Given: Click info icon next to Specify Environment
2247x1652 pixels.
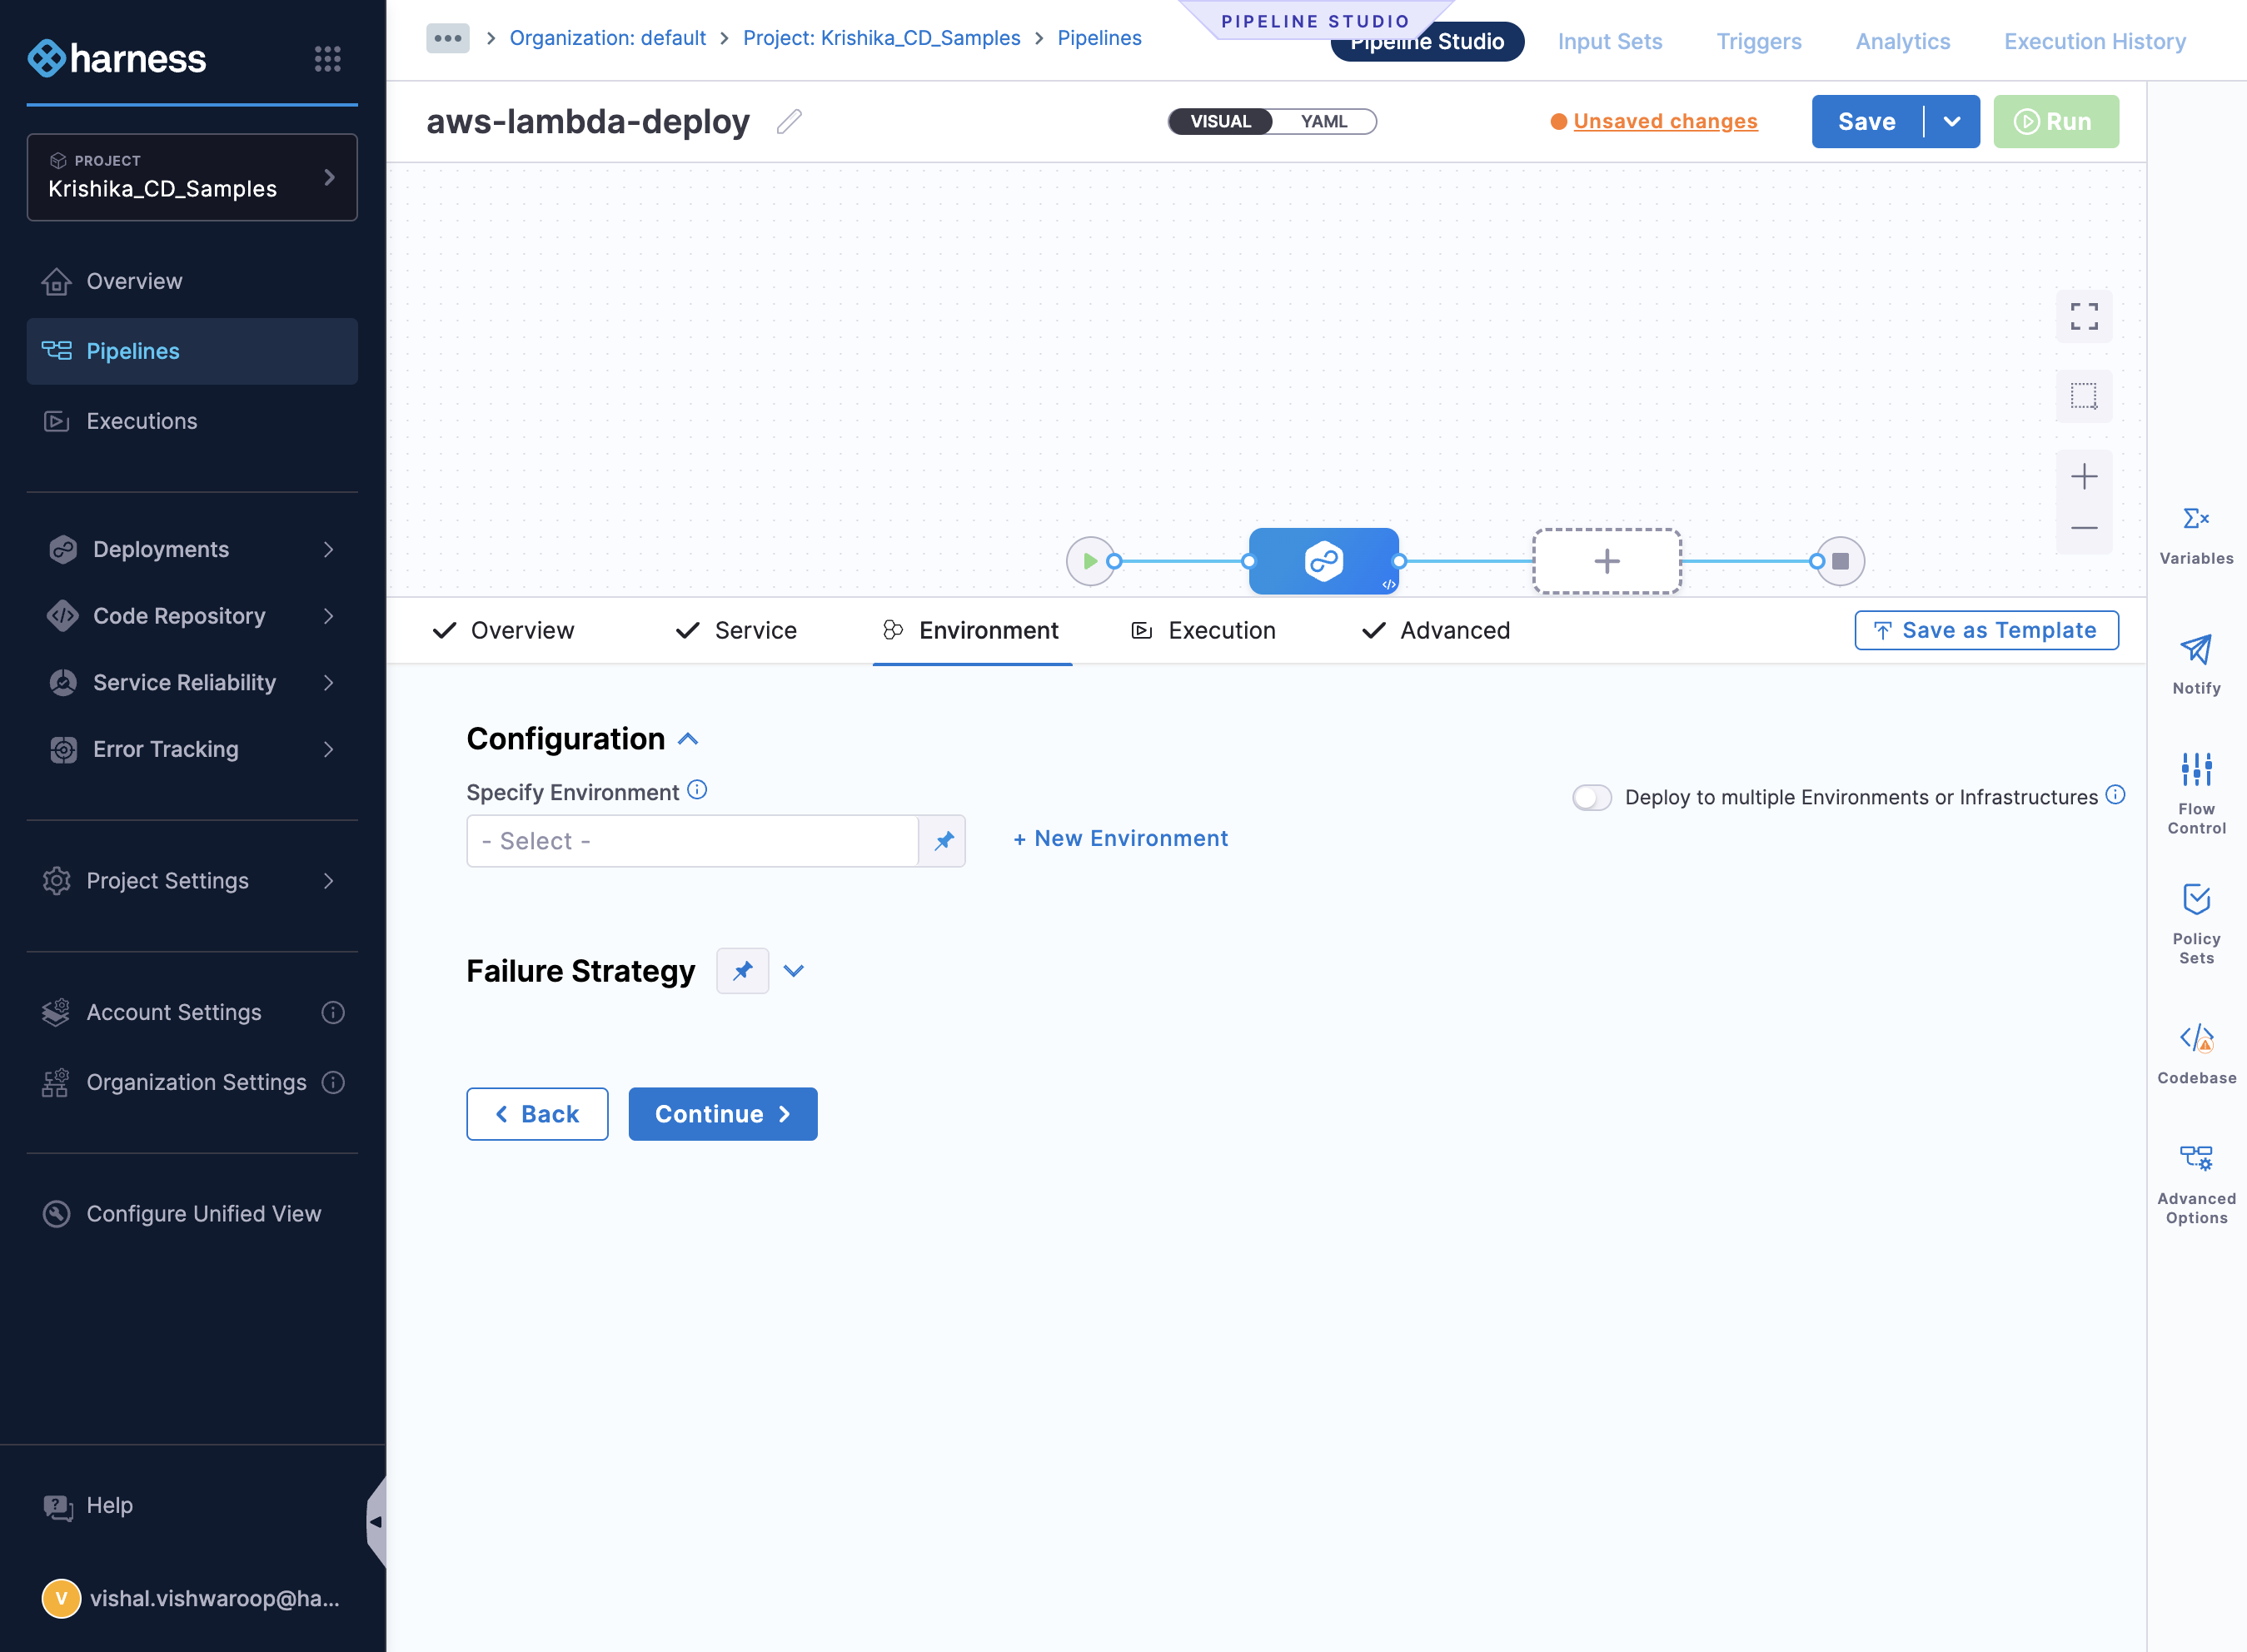Looking at the screenshot, I should 697,790.
